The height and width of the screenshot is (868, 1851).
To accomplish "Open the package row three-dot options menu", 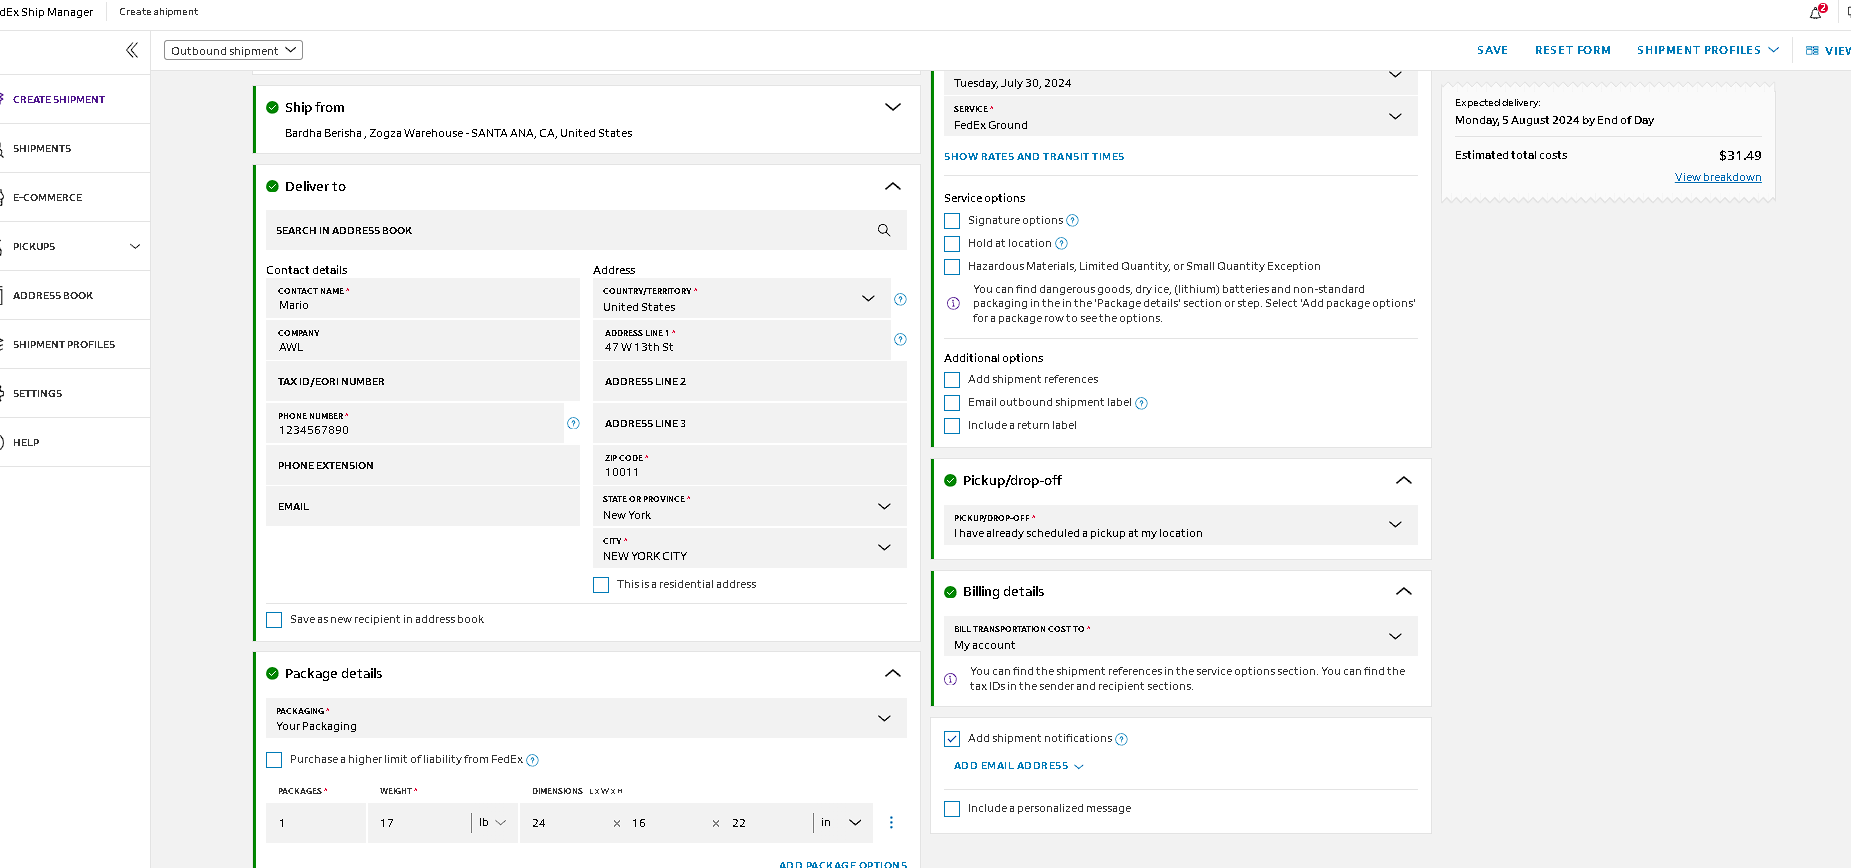I will [891, 822].
